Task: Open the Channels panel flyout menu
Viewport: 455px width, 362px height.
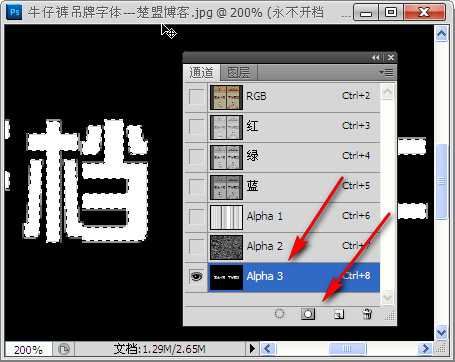Action: (x=387, y=72)
